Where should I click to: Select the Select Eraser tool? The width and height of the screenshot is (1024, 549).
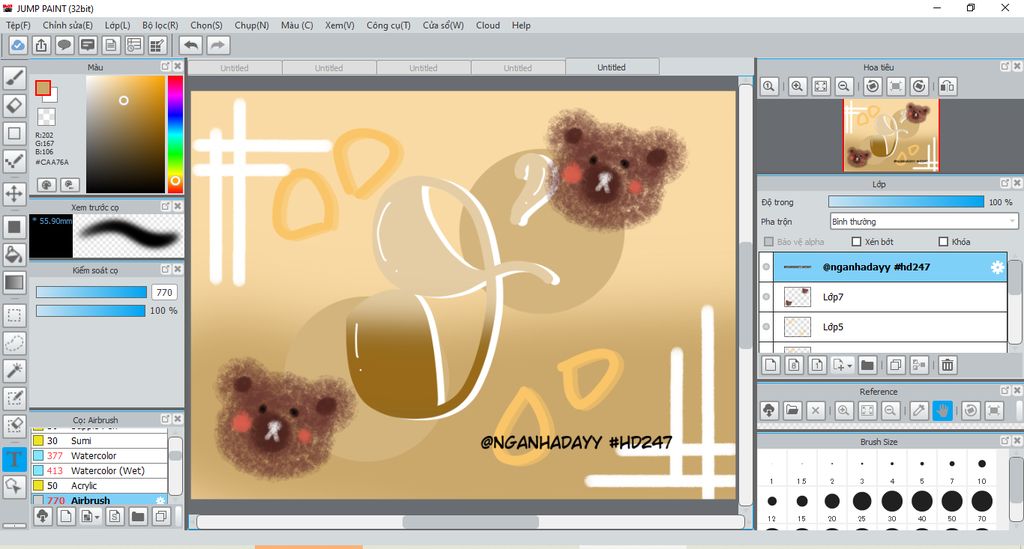click(x=14, y=426)
